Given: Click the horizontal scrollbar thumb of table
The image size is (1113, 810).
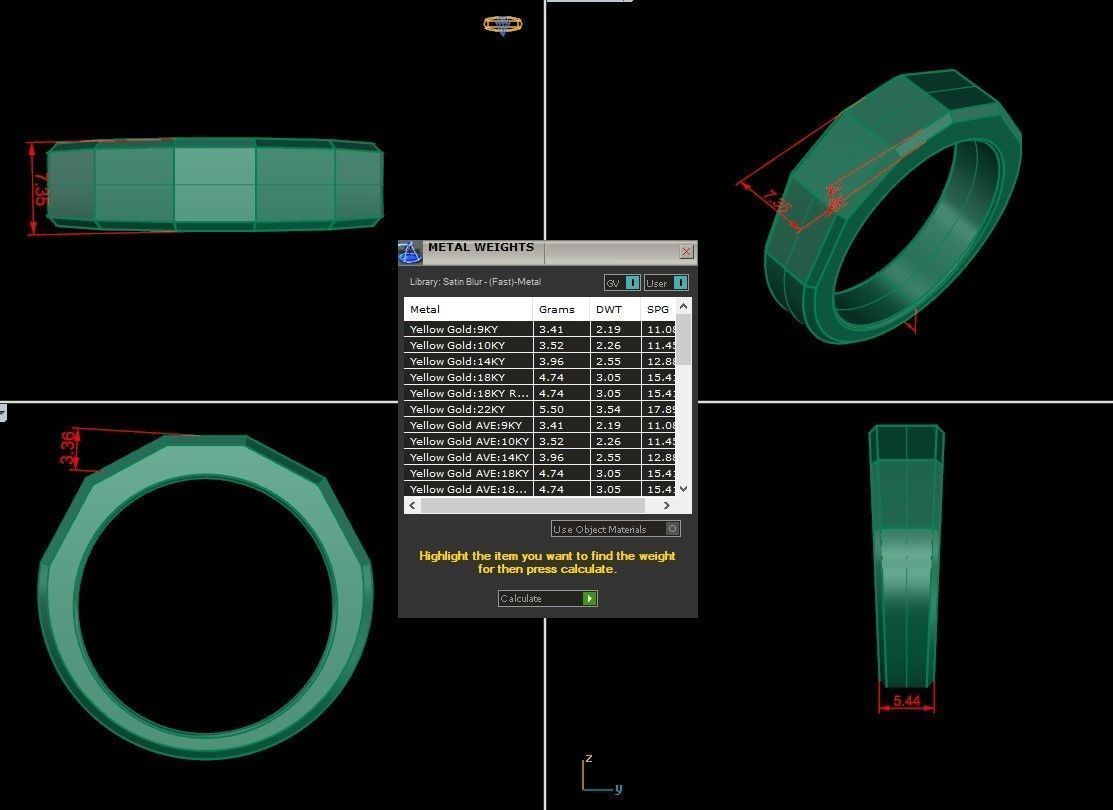Looking at the screenshot, I should pyautogui.click(x=532, y=505).
